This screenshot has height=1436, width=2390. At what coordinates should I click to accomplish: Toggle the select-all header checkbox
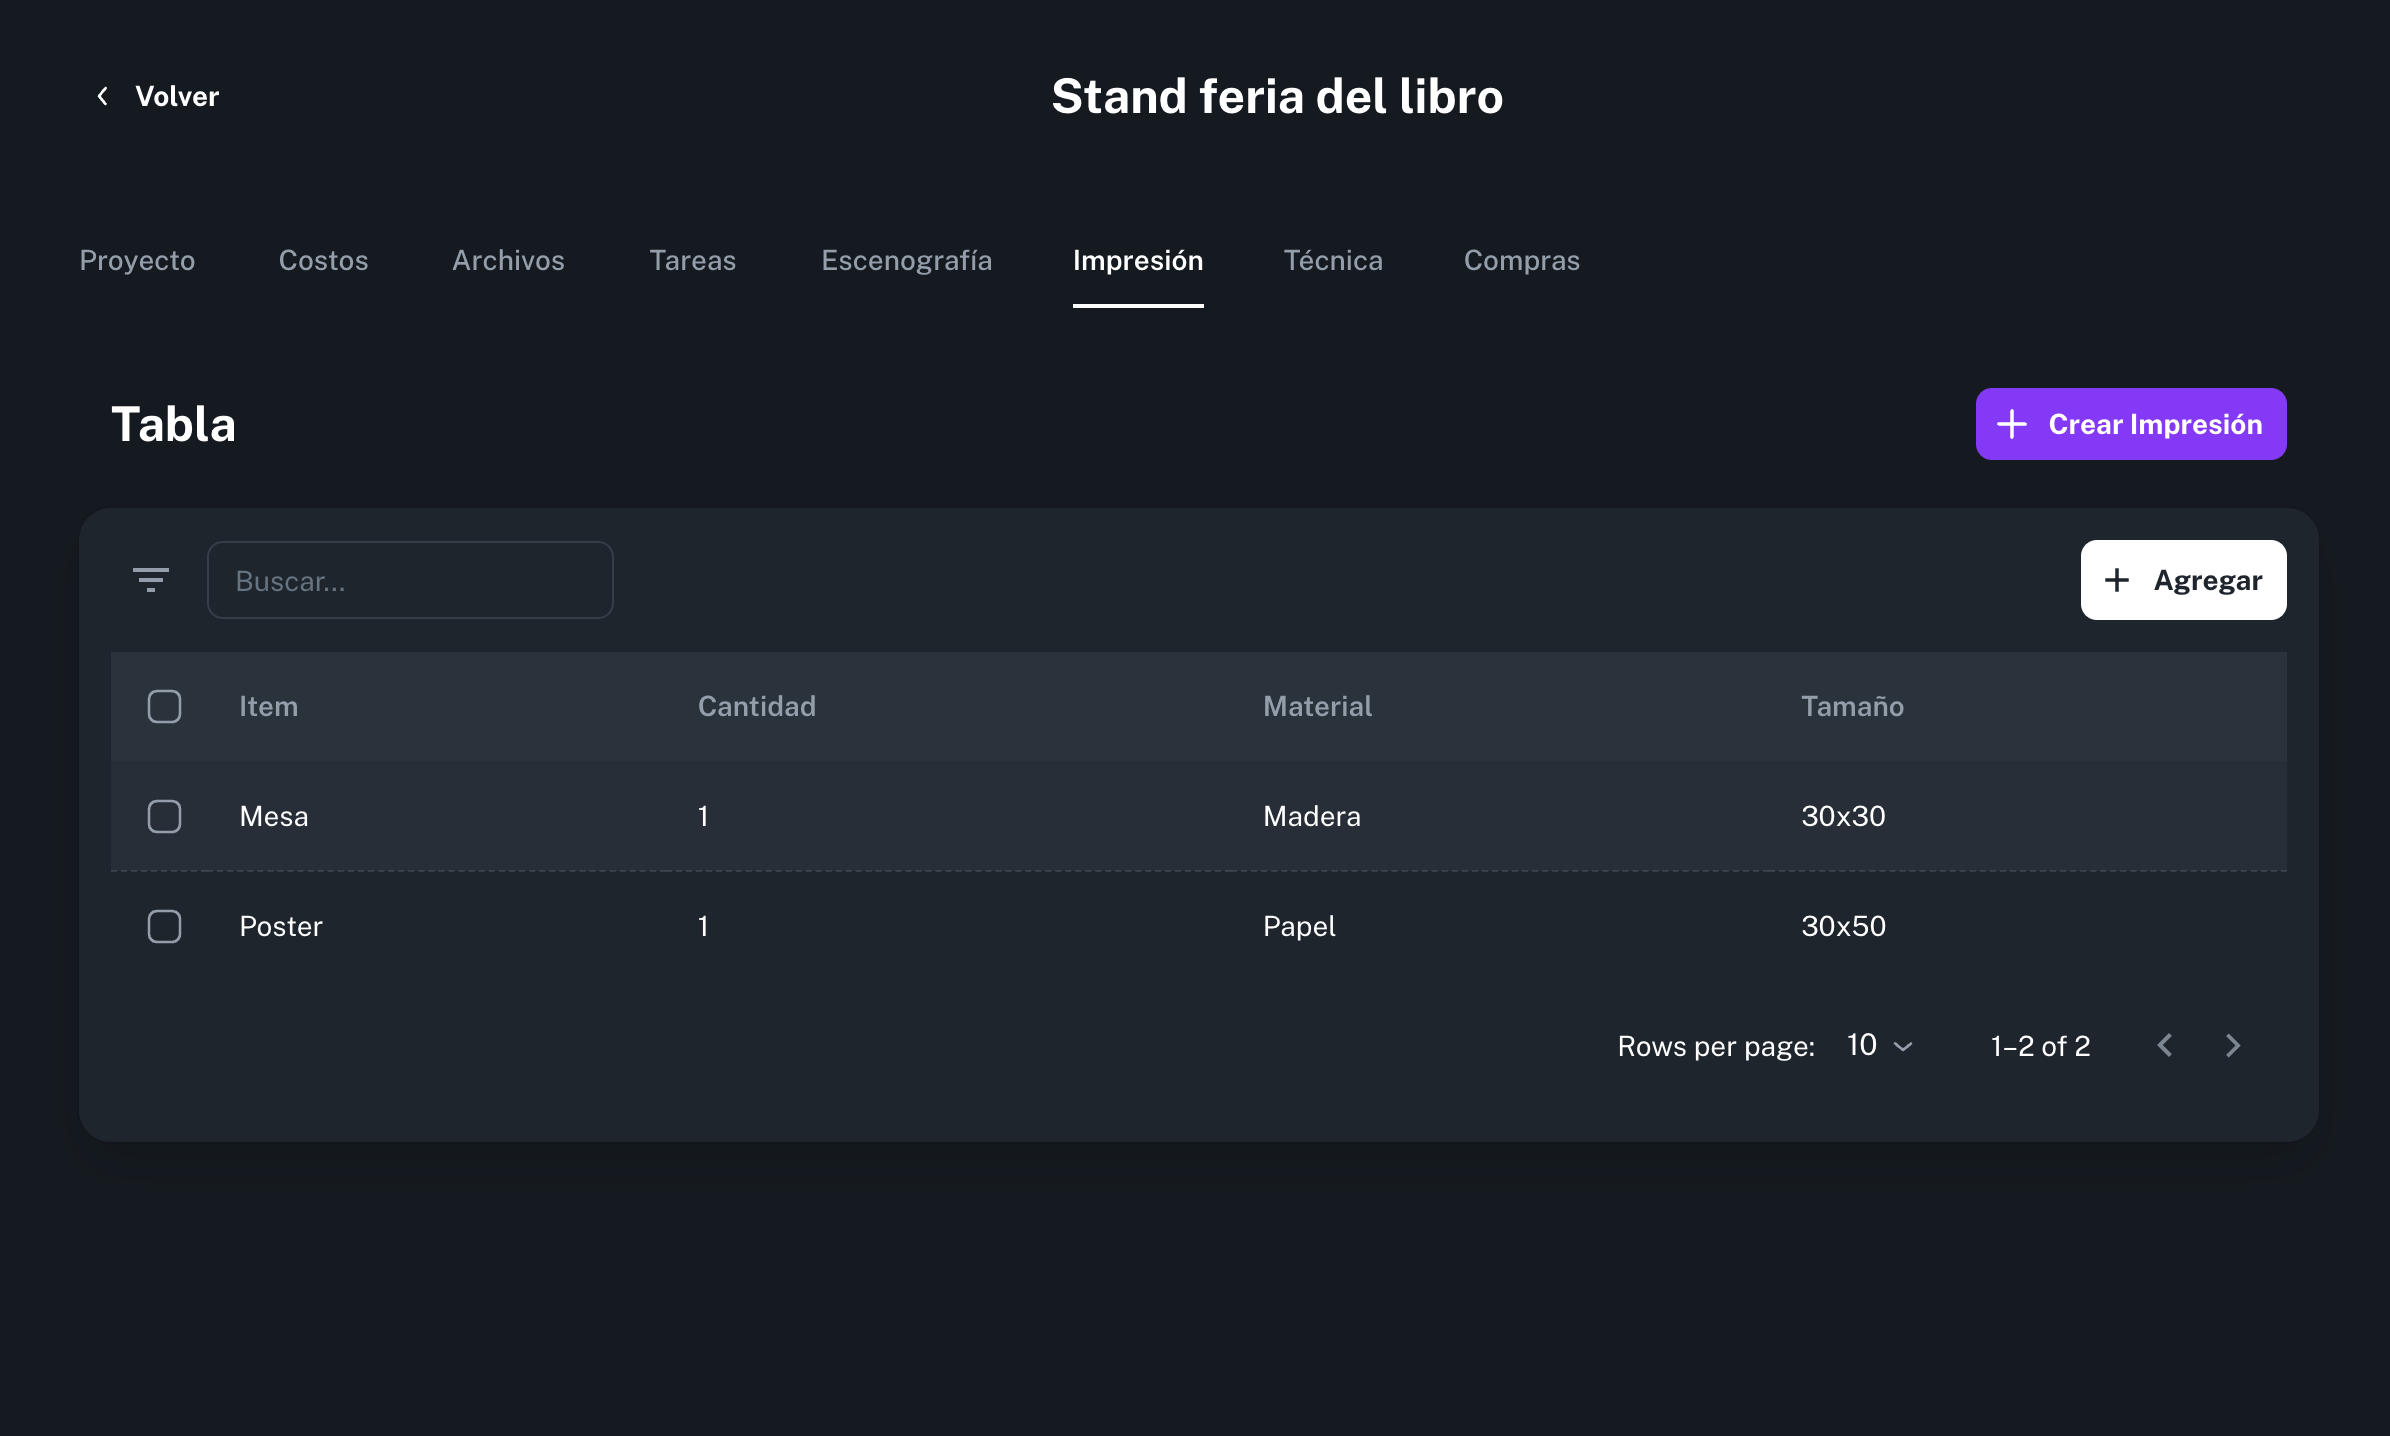(164, 706)
